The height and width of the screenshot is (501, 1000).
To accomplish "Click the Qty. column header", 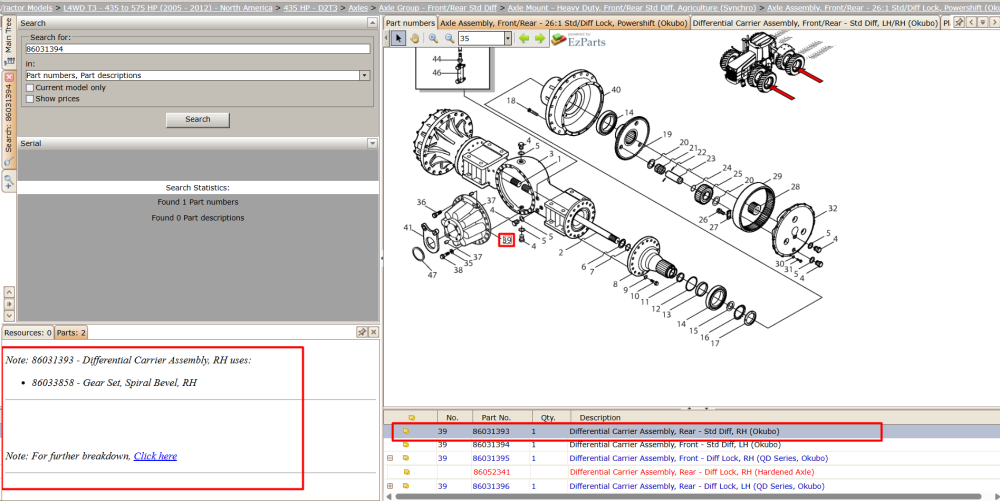I will pos(548,418).
